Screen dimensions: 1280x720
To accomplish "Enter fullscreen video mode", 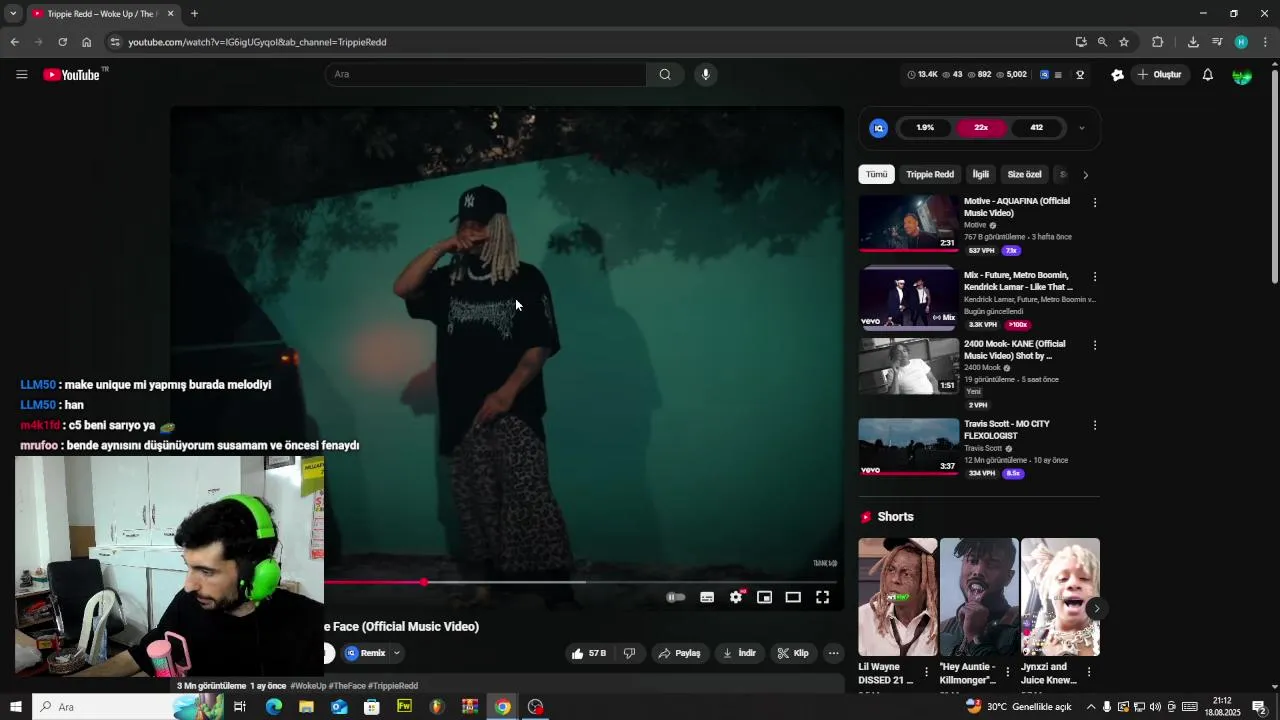I will click(x=822, y=597).
